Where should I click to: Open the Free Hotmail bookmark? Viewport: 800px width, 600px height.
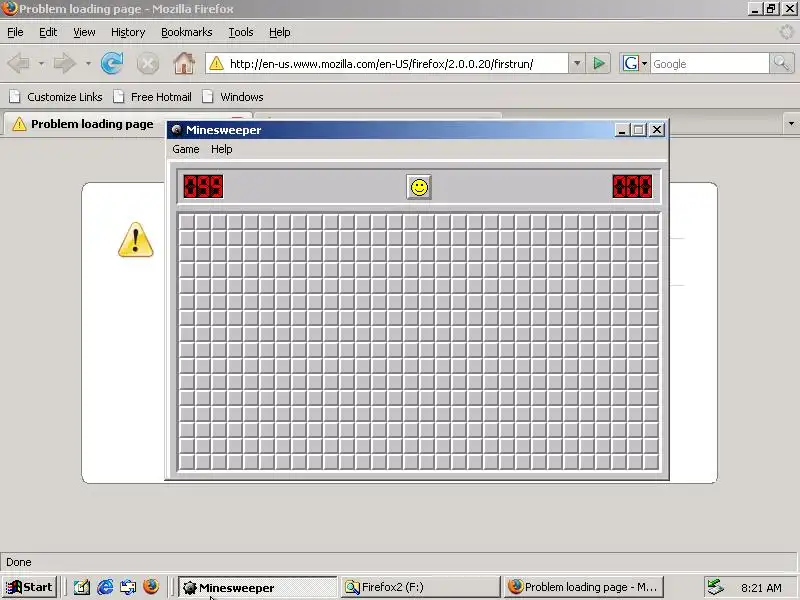(153, 97)
